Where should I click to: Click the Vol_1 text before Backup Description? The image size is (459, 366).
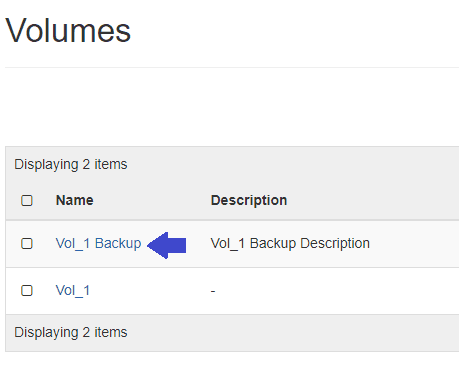point(228,244)
